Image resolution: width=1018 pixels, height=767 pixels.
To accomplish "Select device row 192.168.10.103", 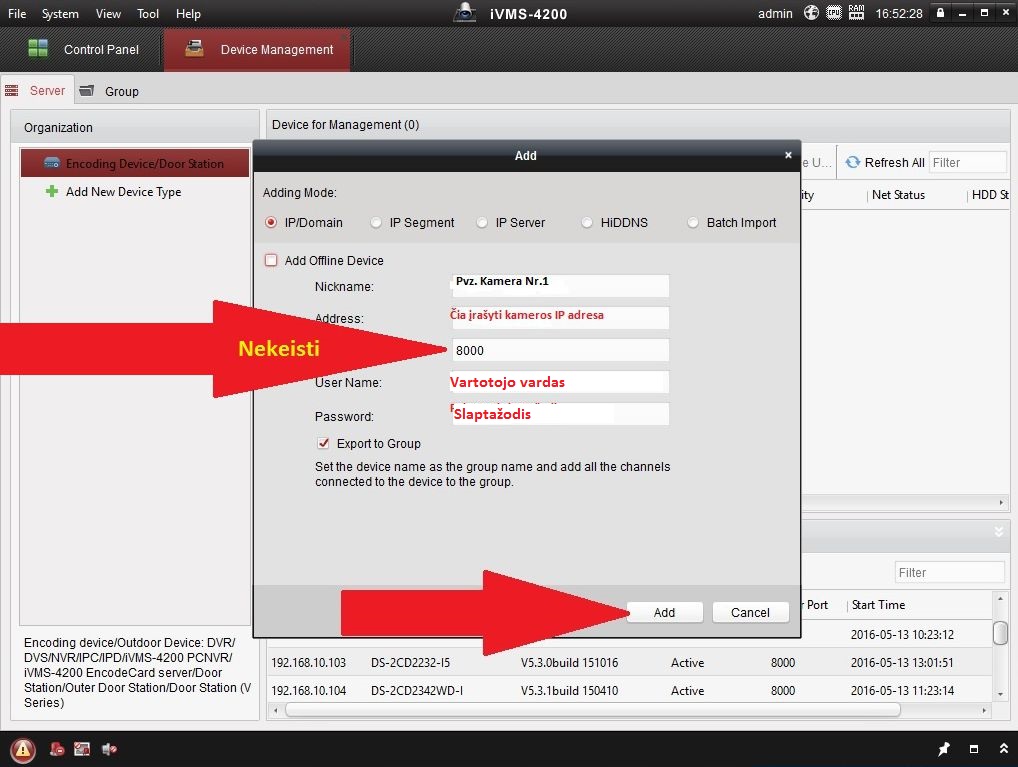I will pyautogui.click(x=630, y=662).
